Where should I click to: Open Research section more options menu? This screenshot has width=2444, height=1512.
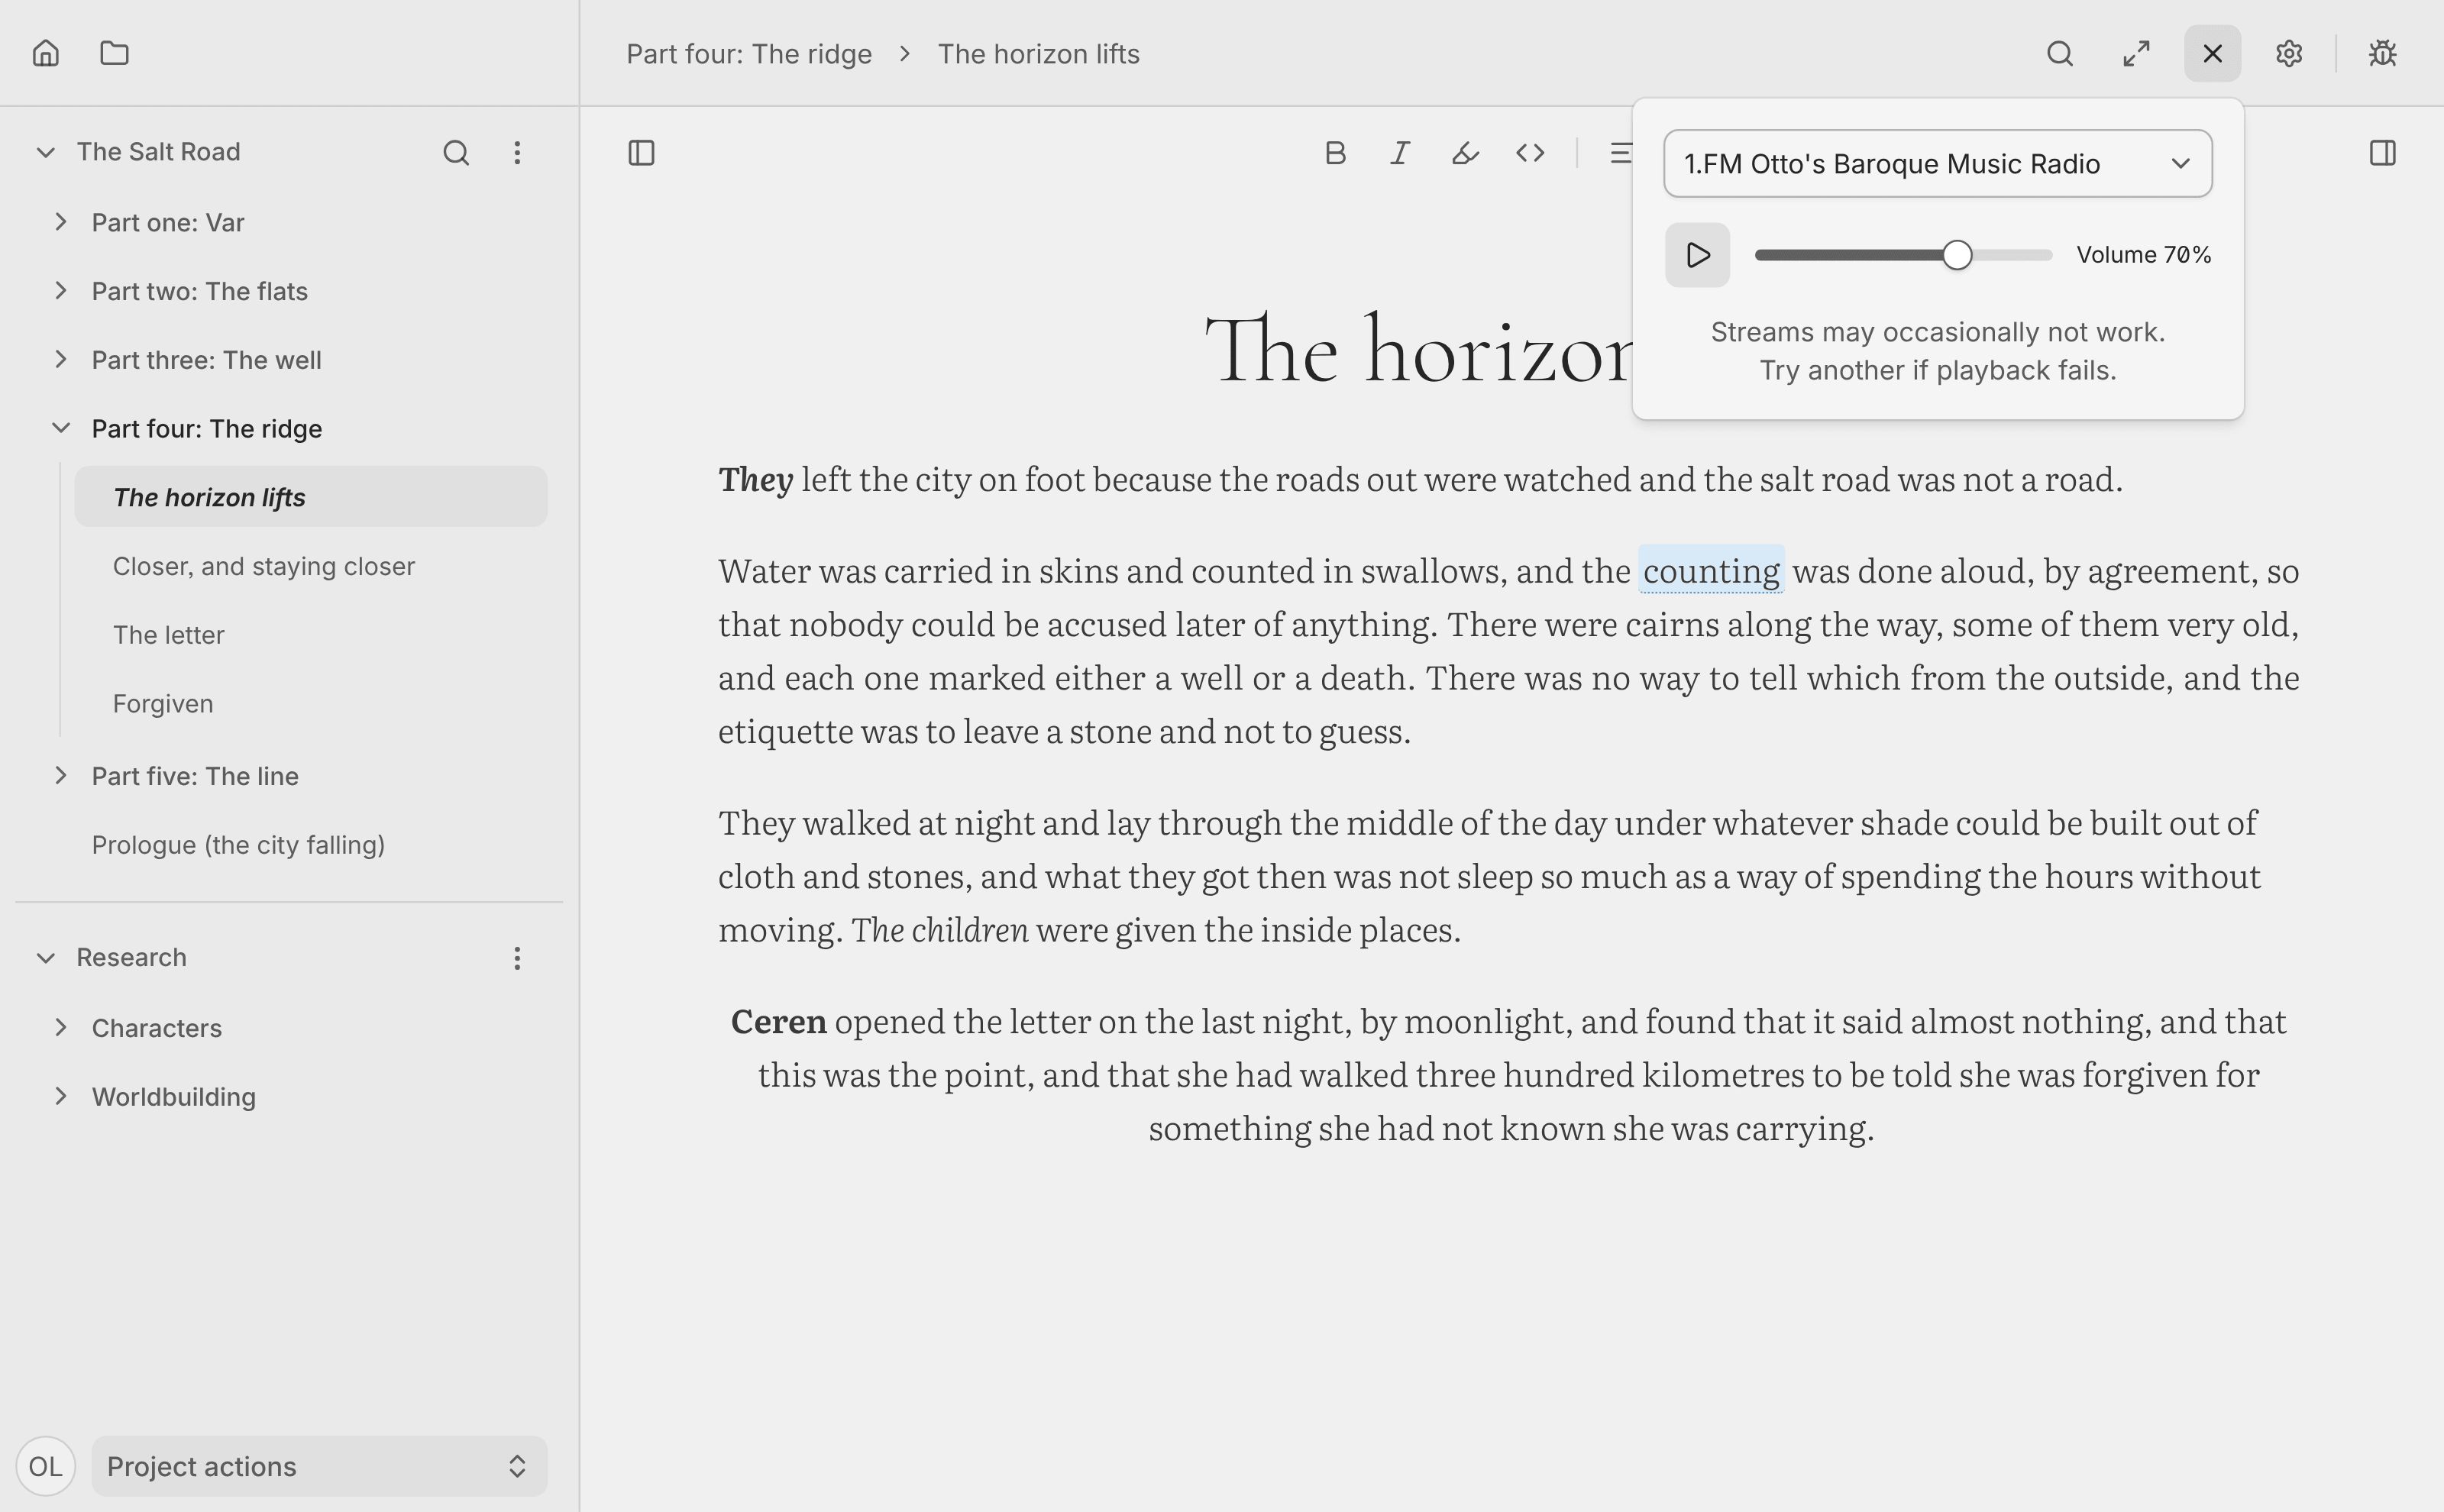(517, 958)
